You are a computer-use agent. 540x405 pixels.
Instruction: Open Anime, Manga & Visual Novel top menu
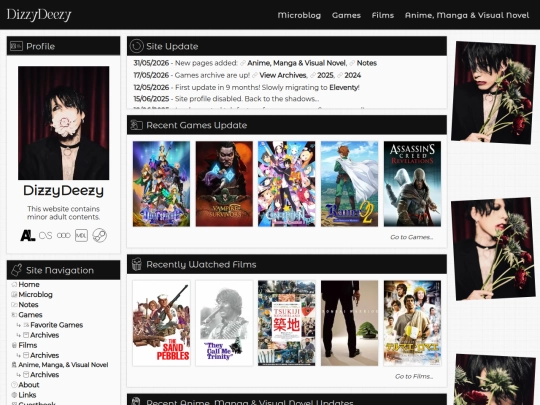(467, 15)
